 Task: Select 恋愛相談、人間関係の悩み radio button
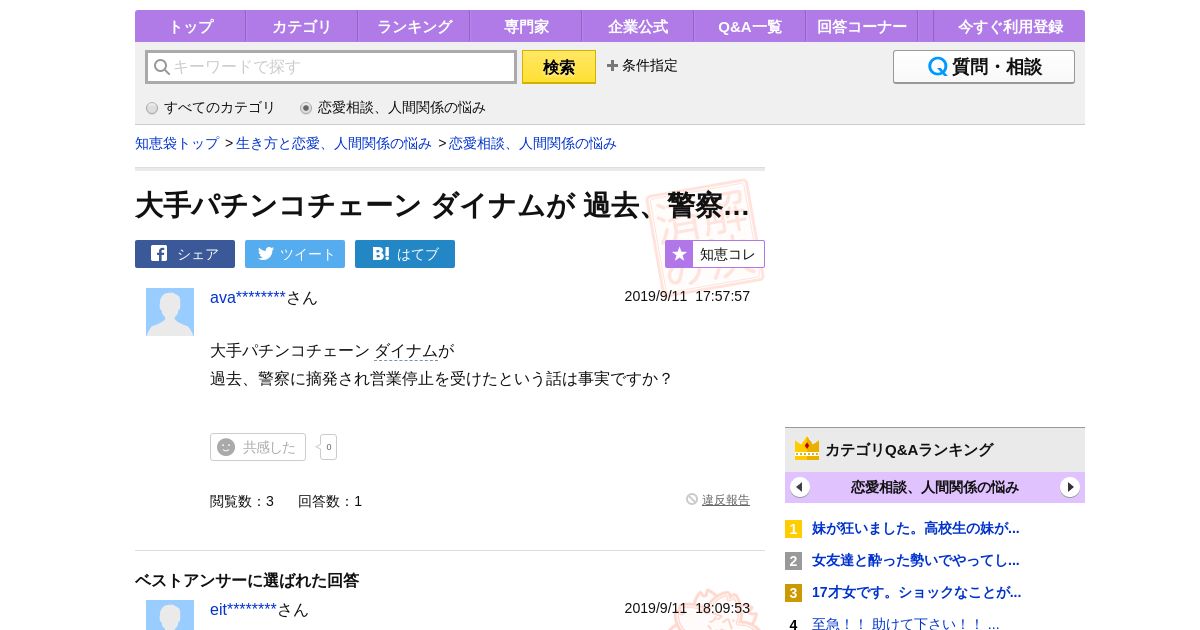click(306, 108)
